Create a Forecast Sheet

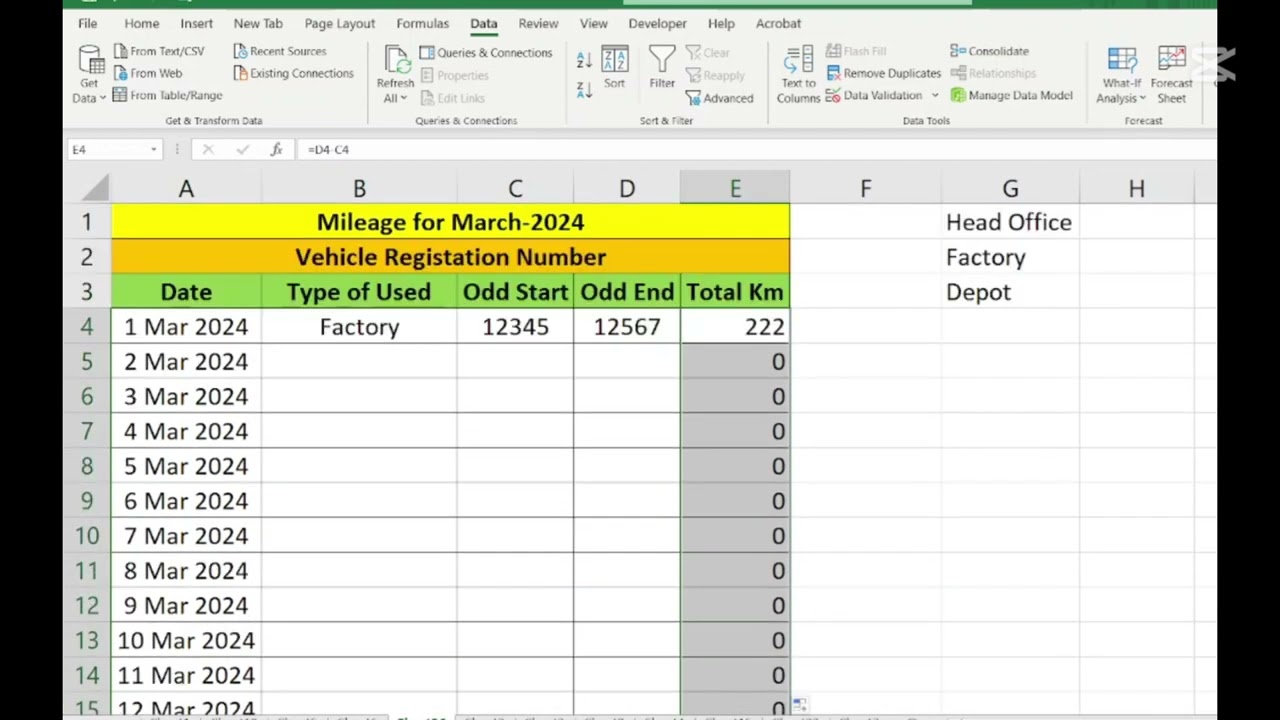click(1171, 74)
